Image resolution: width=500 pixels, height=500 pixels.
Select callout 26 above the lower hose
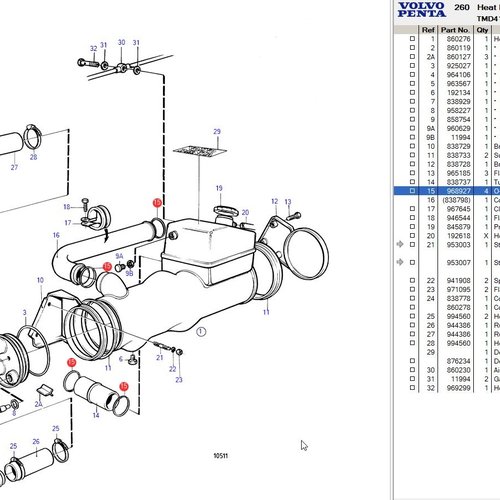click(36, 442)
